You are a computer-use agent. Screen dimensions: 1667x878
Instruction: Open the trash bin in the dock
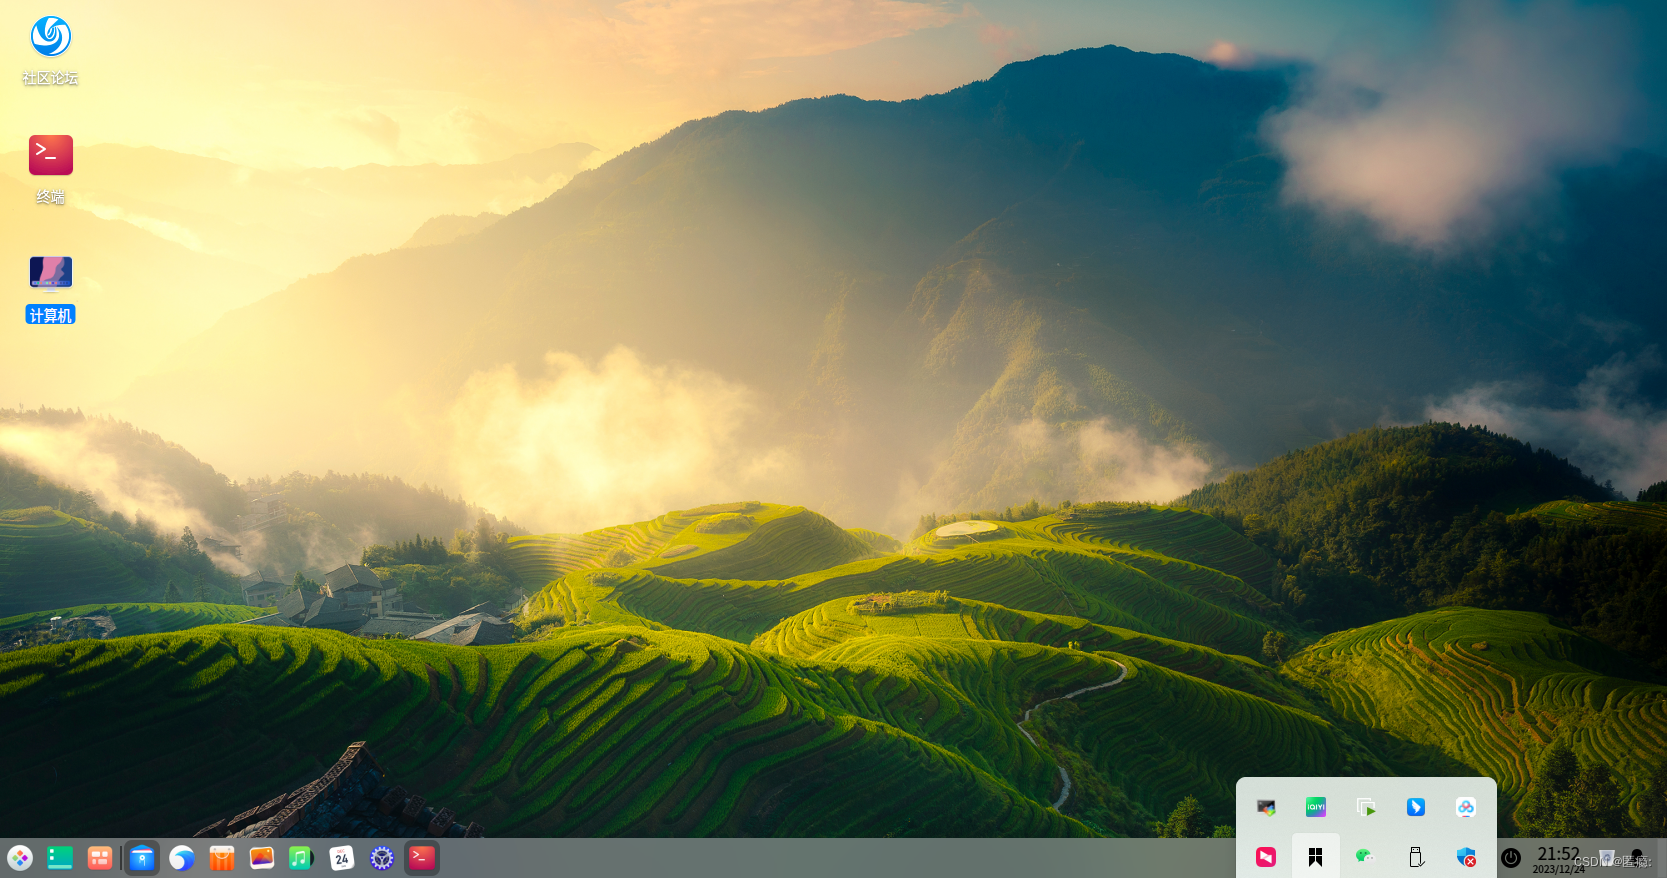1607,858
